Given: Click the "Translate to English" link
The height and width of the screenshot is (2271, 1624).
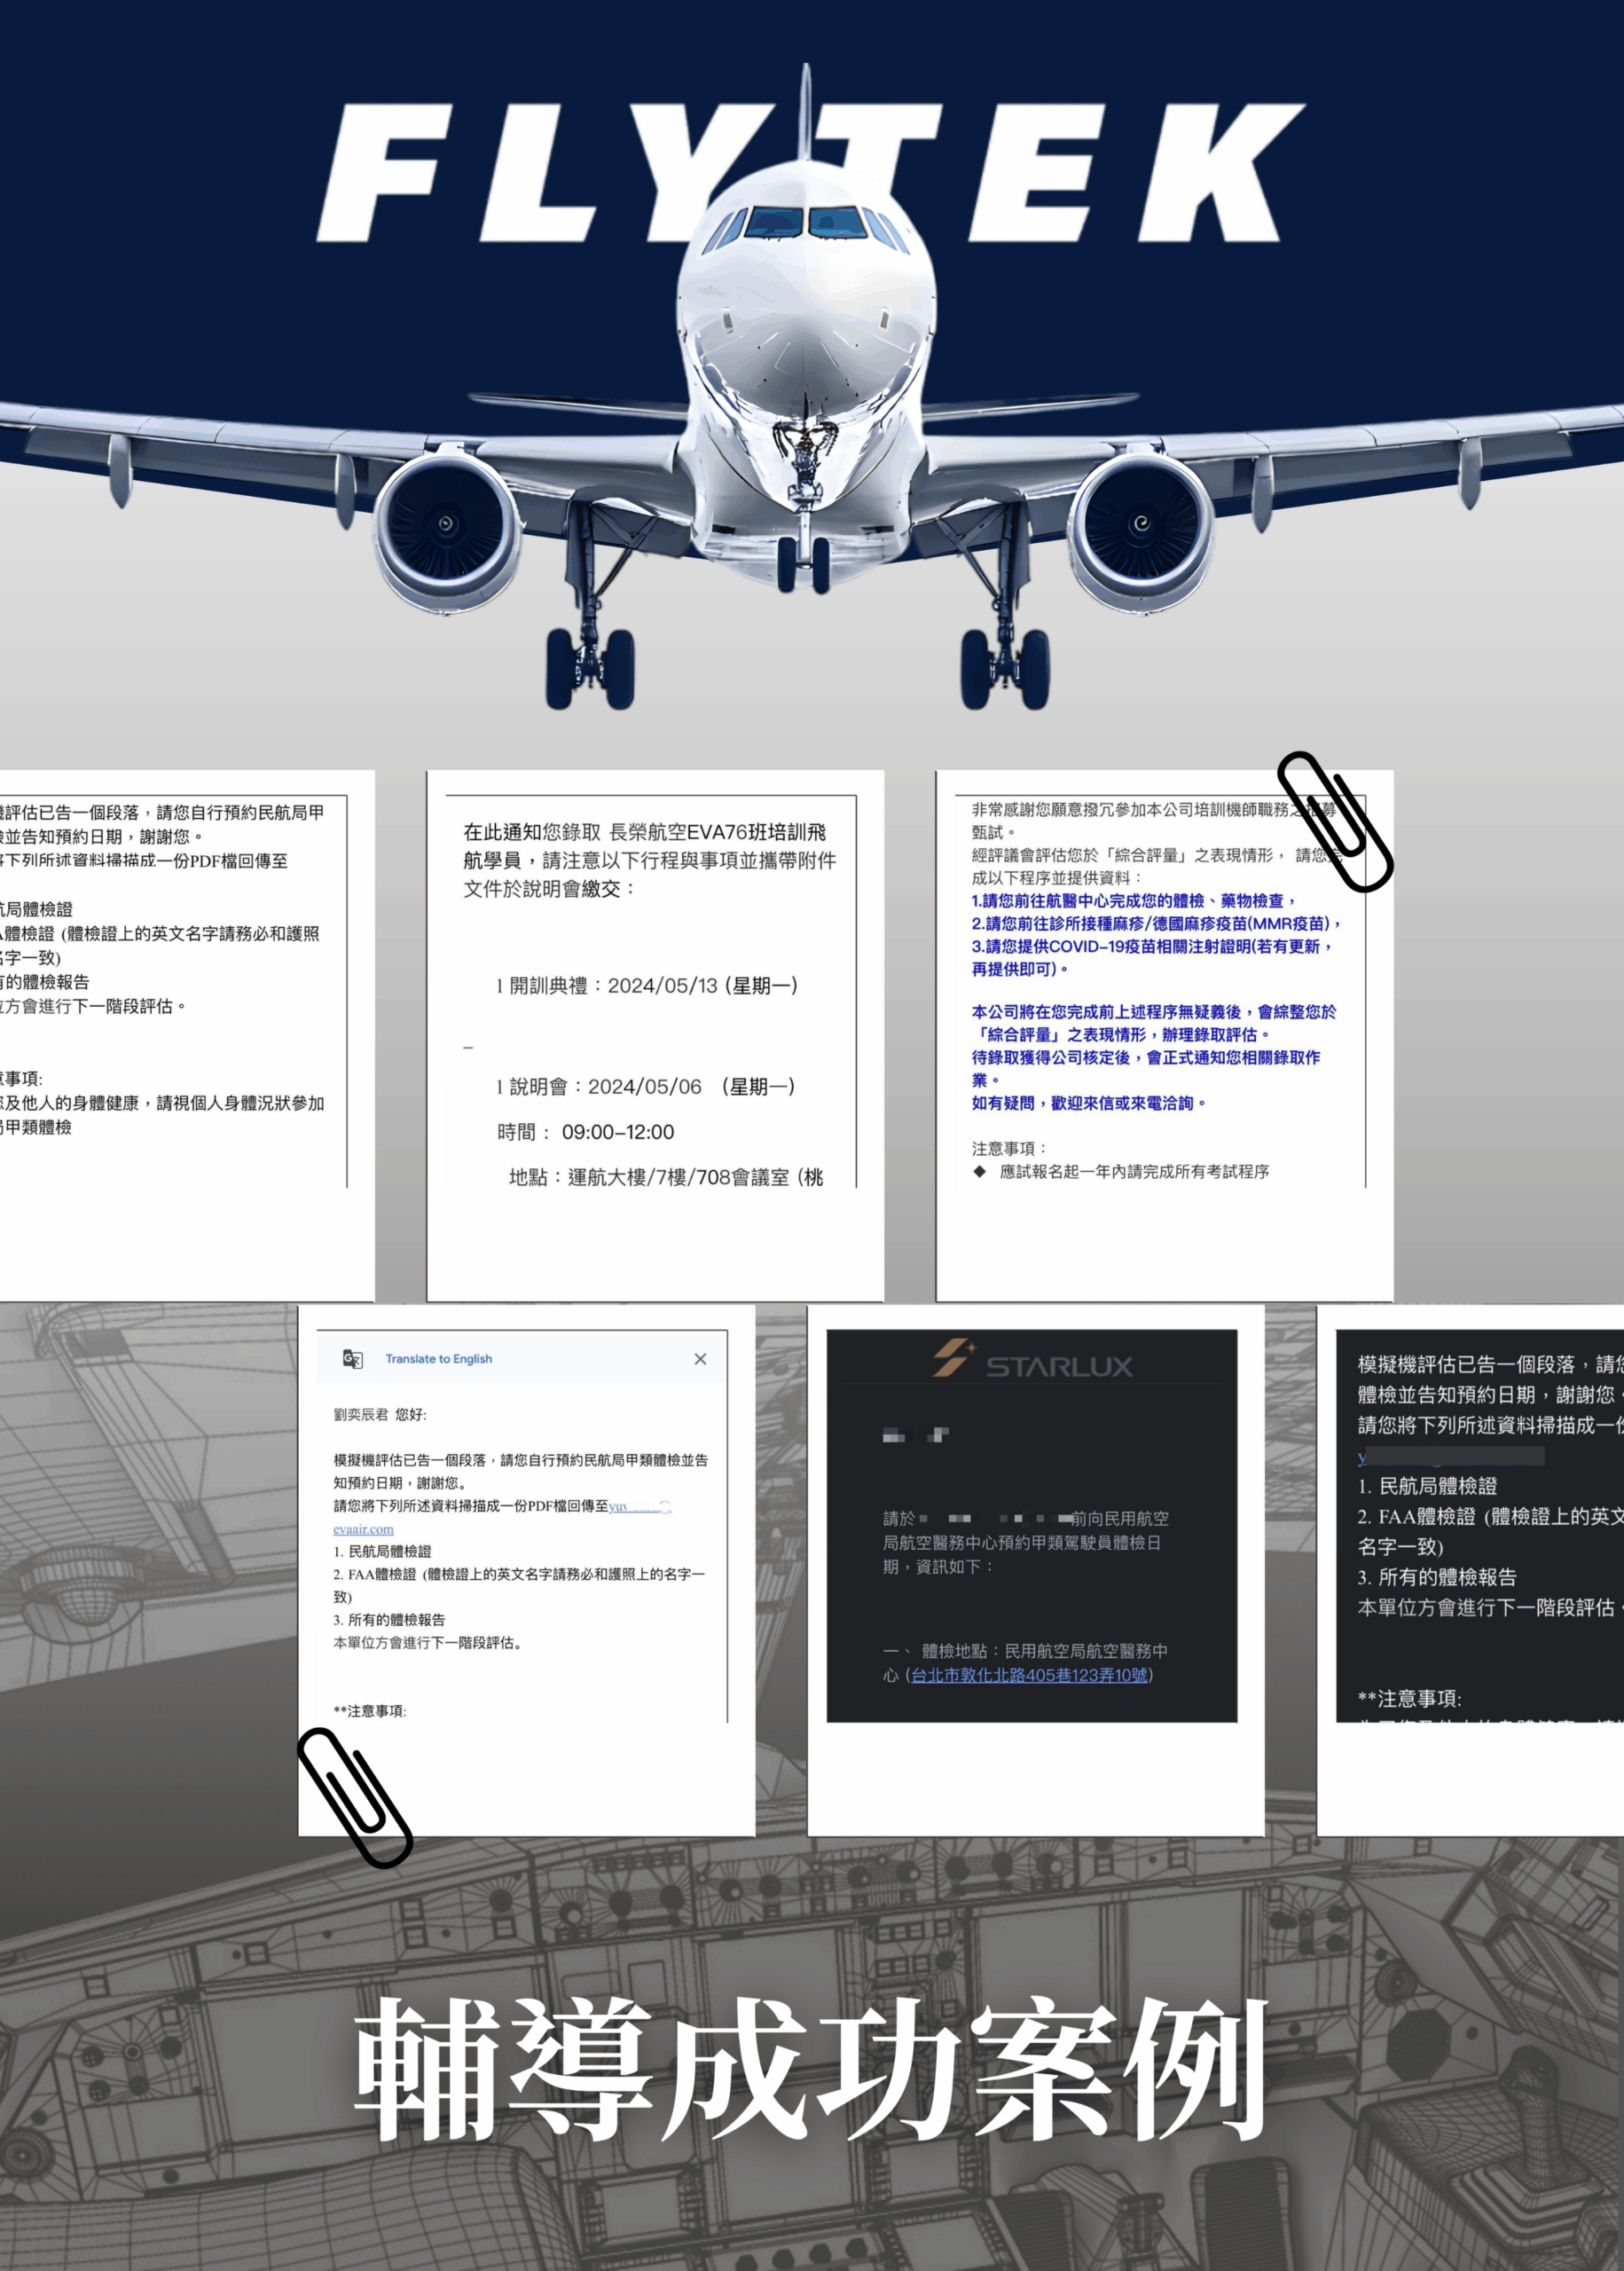Looking at the screenshot, I should point(438,1359).
